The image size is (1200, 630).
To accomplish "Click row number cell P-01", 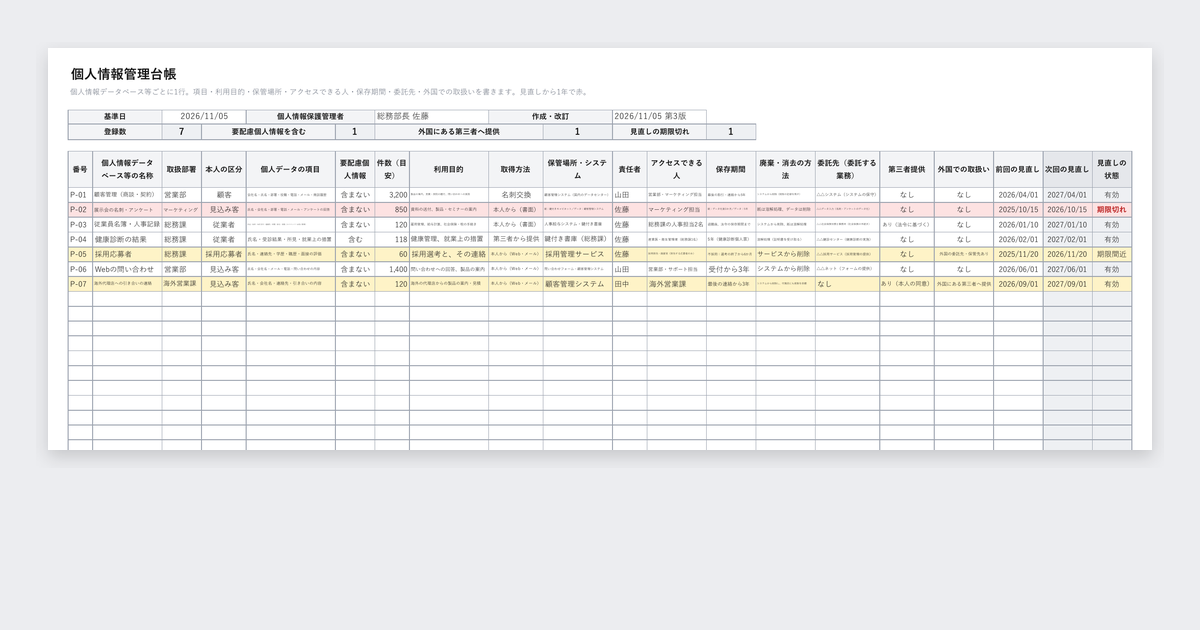I will (x=80, y=195).
